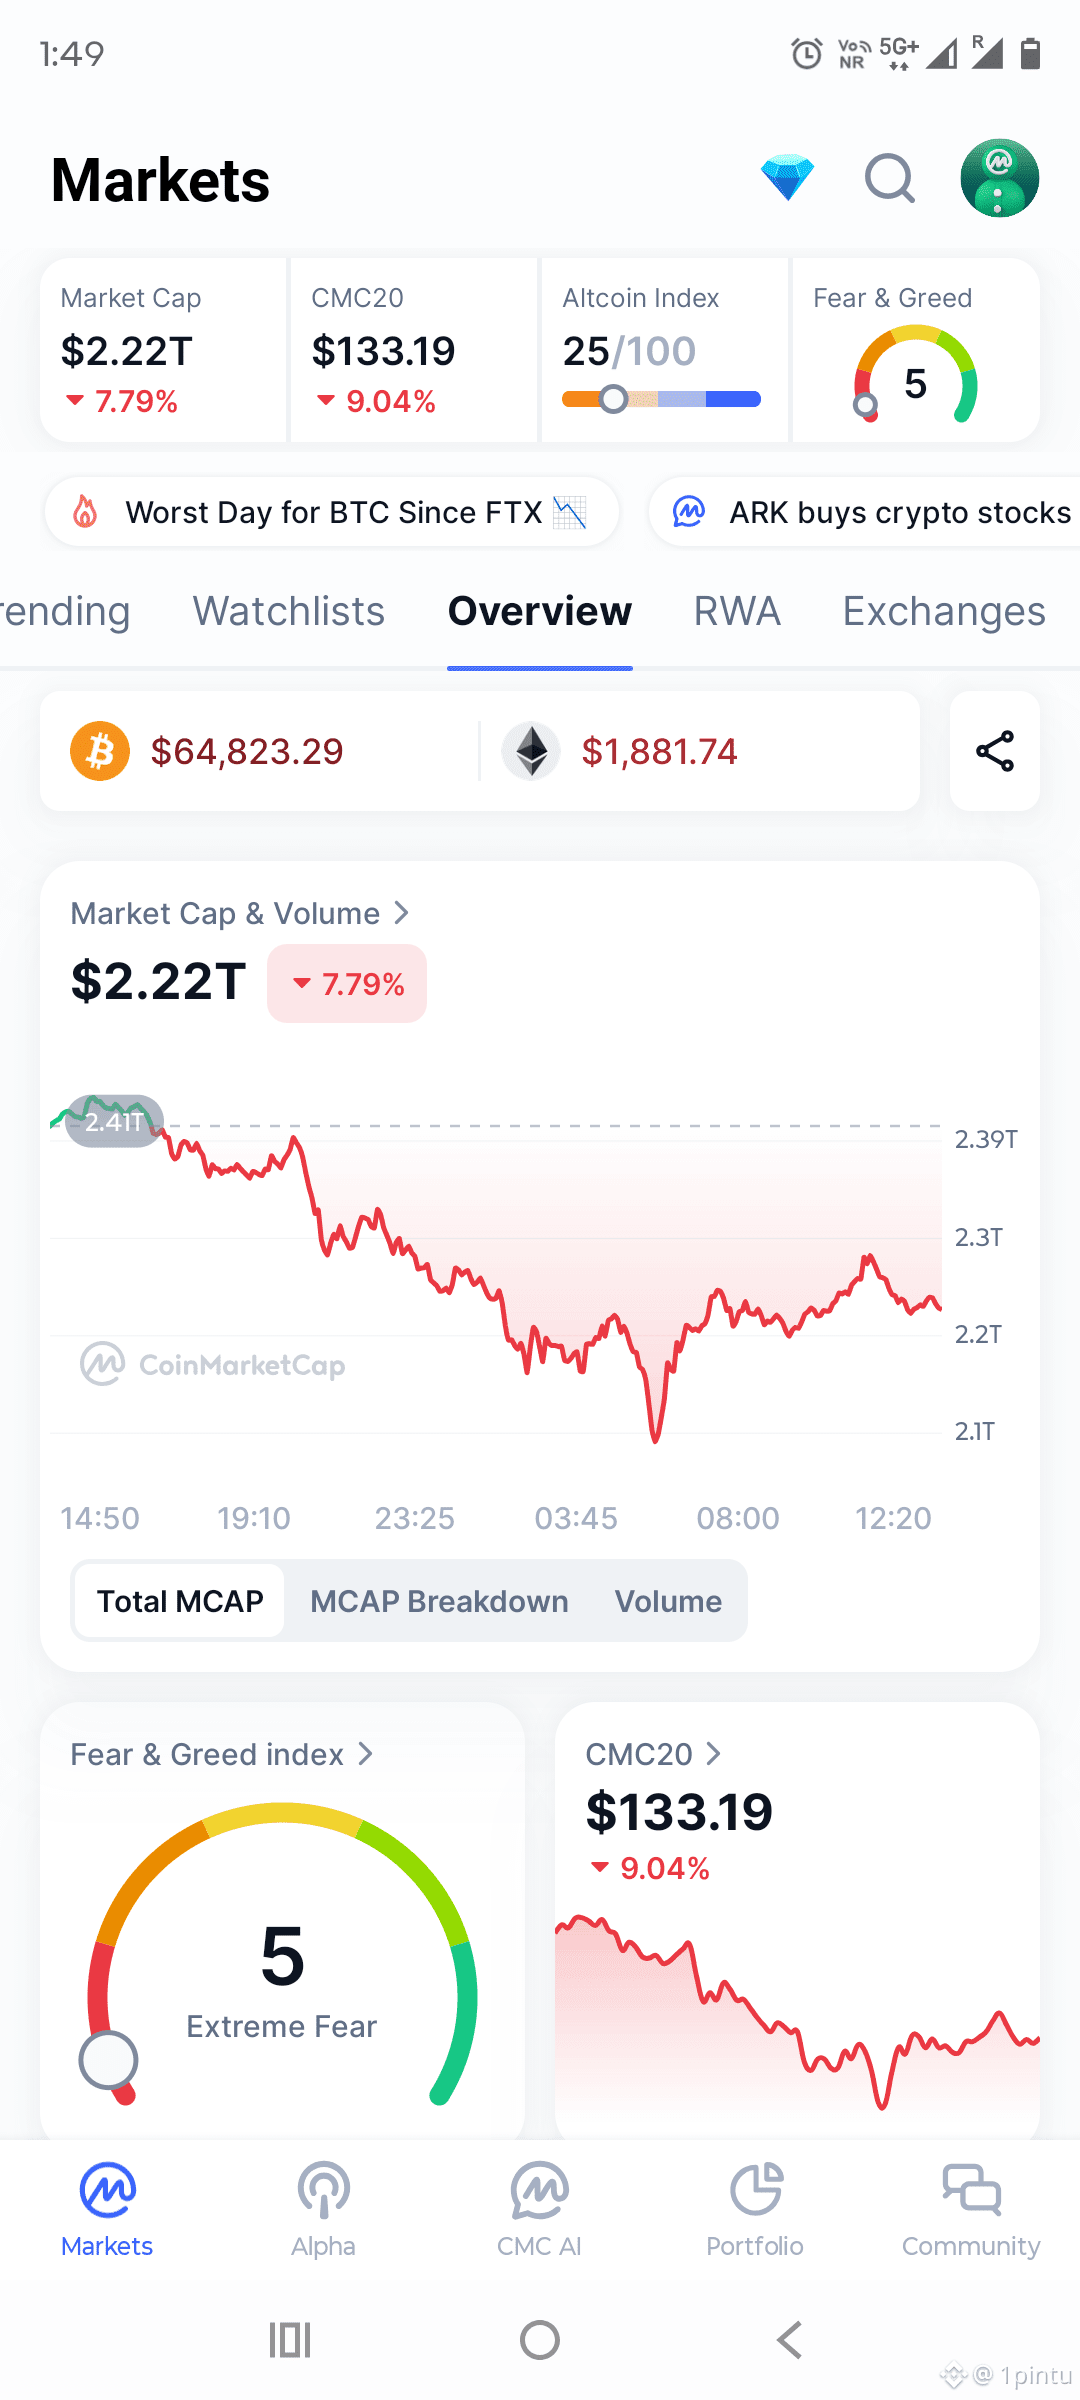Tap the Altcoin Index slider bar

point(662,399)
